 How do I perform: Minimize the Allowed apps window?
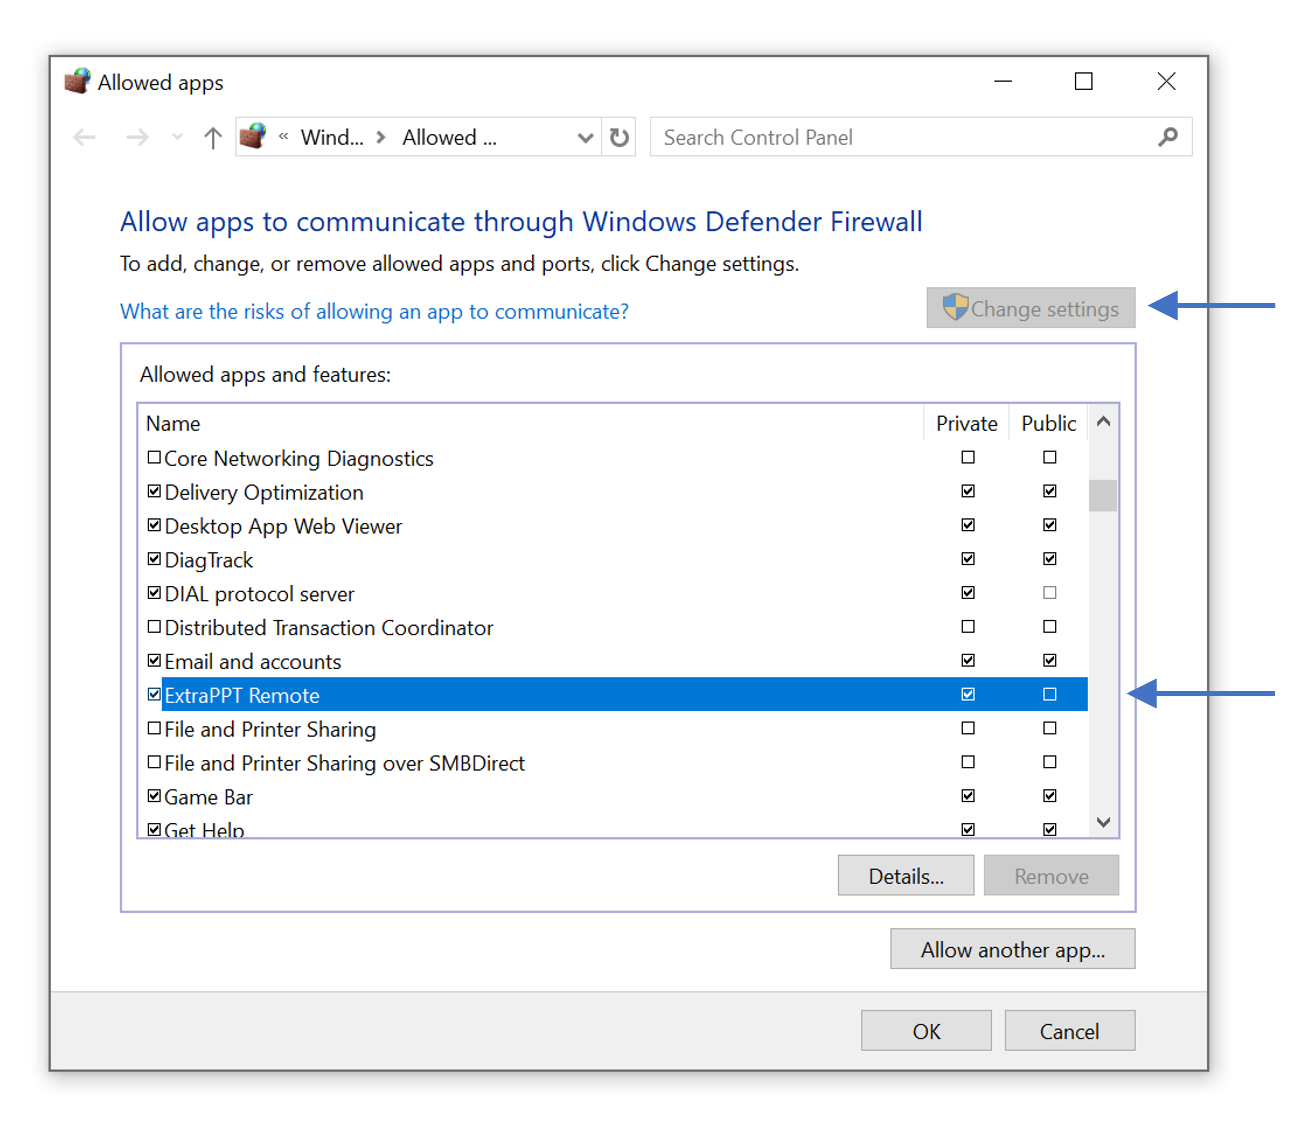pyautogui.click(x=1003, y=81)
